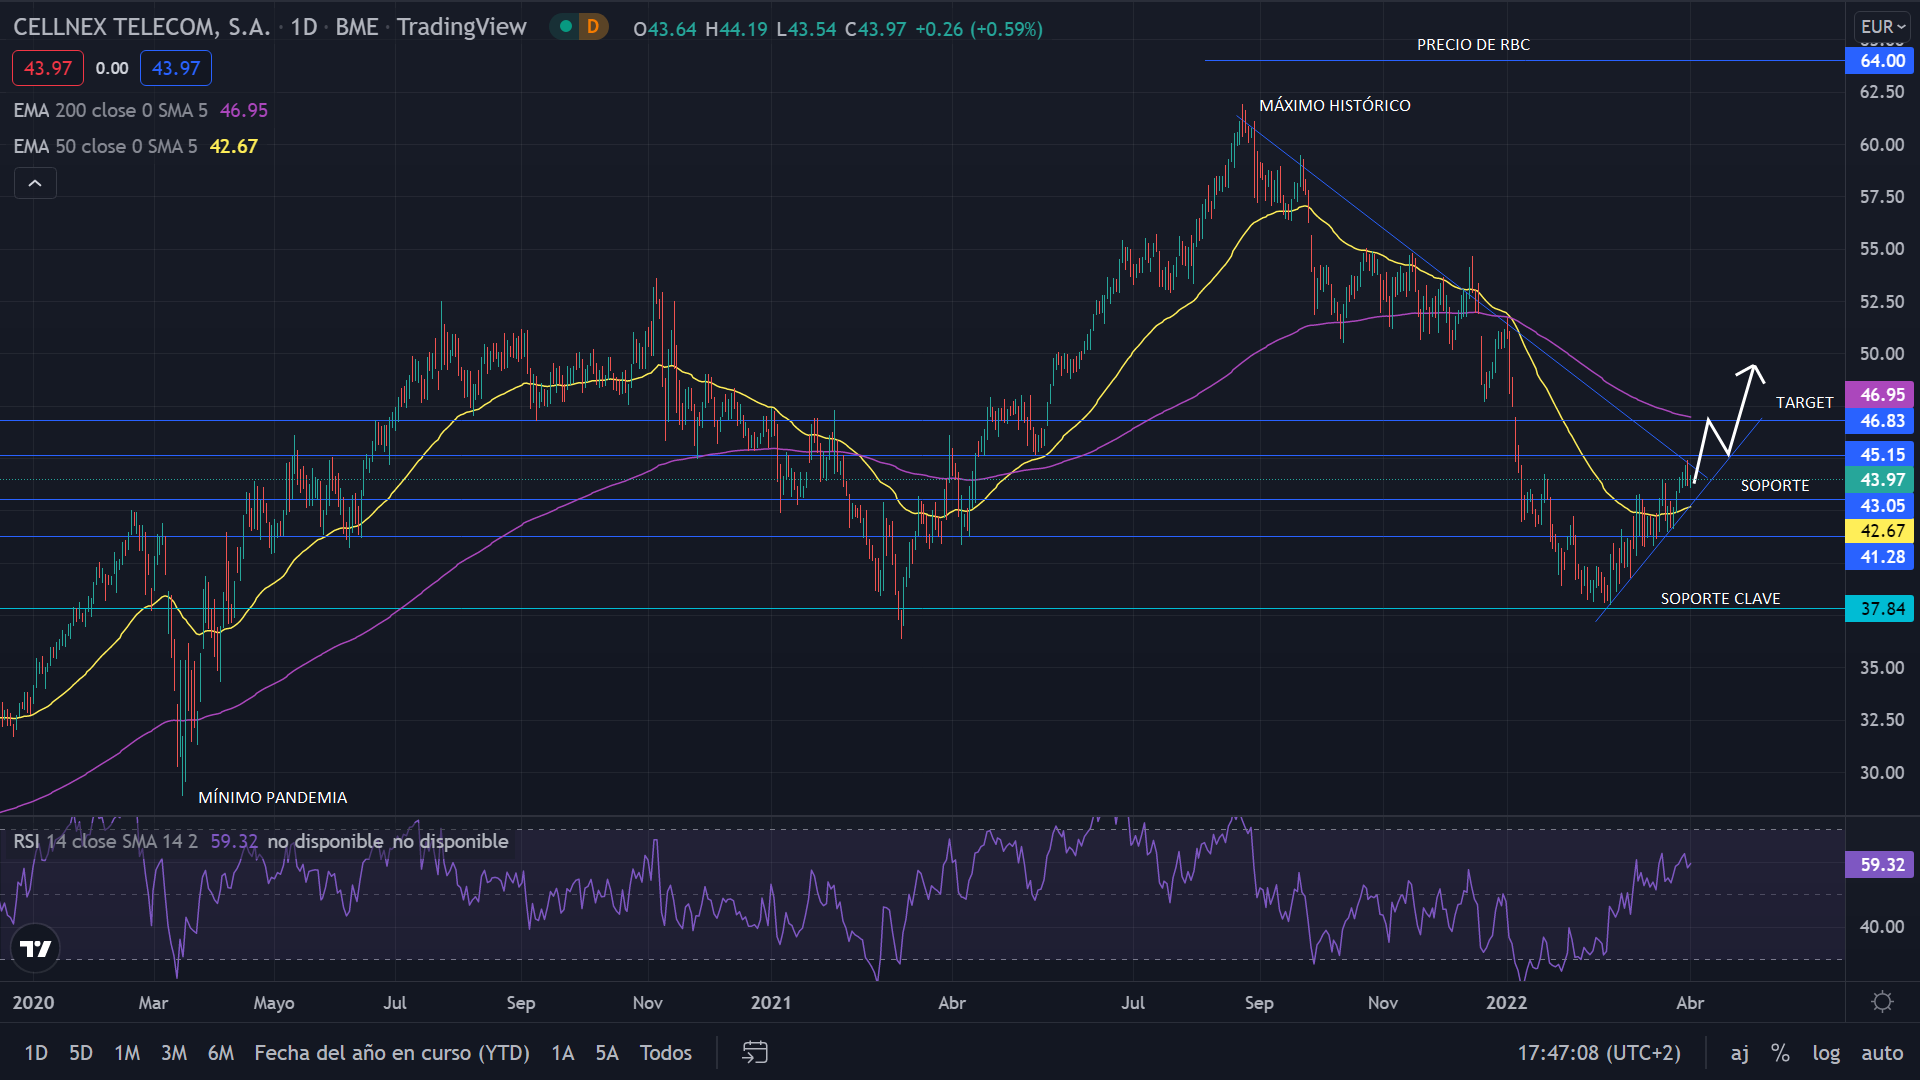1920x1080 pixels.
Task: Open the EUR currency dropdown
Action: pyautogui.click(x=1882, y=27)
